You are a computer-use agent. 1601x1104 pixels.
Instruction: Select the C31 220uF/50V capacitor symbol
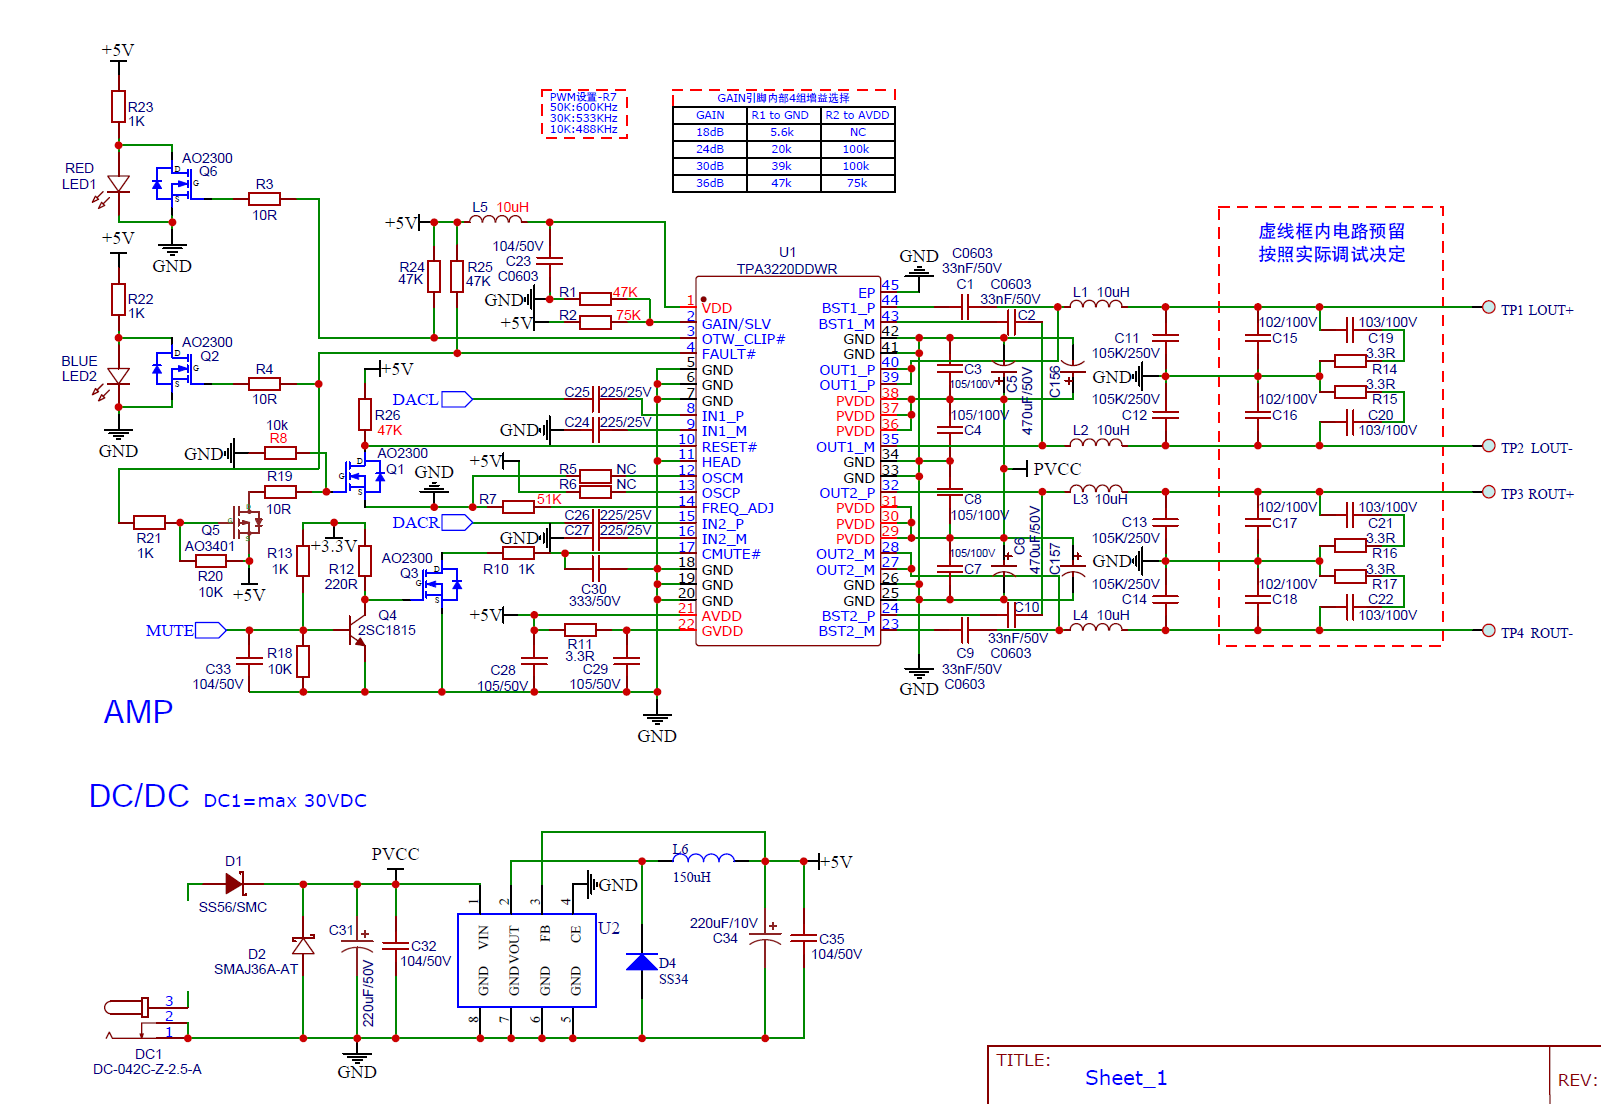click(357, 945)
